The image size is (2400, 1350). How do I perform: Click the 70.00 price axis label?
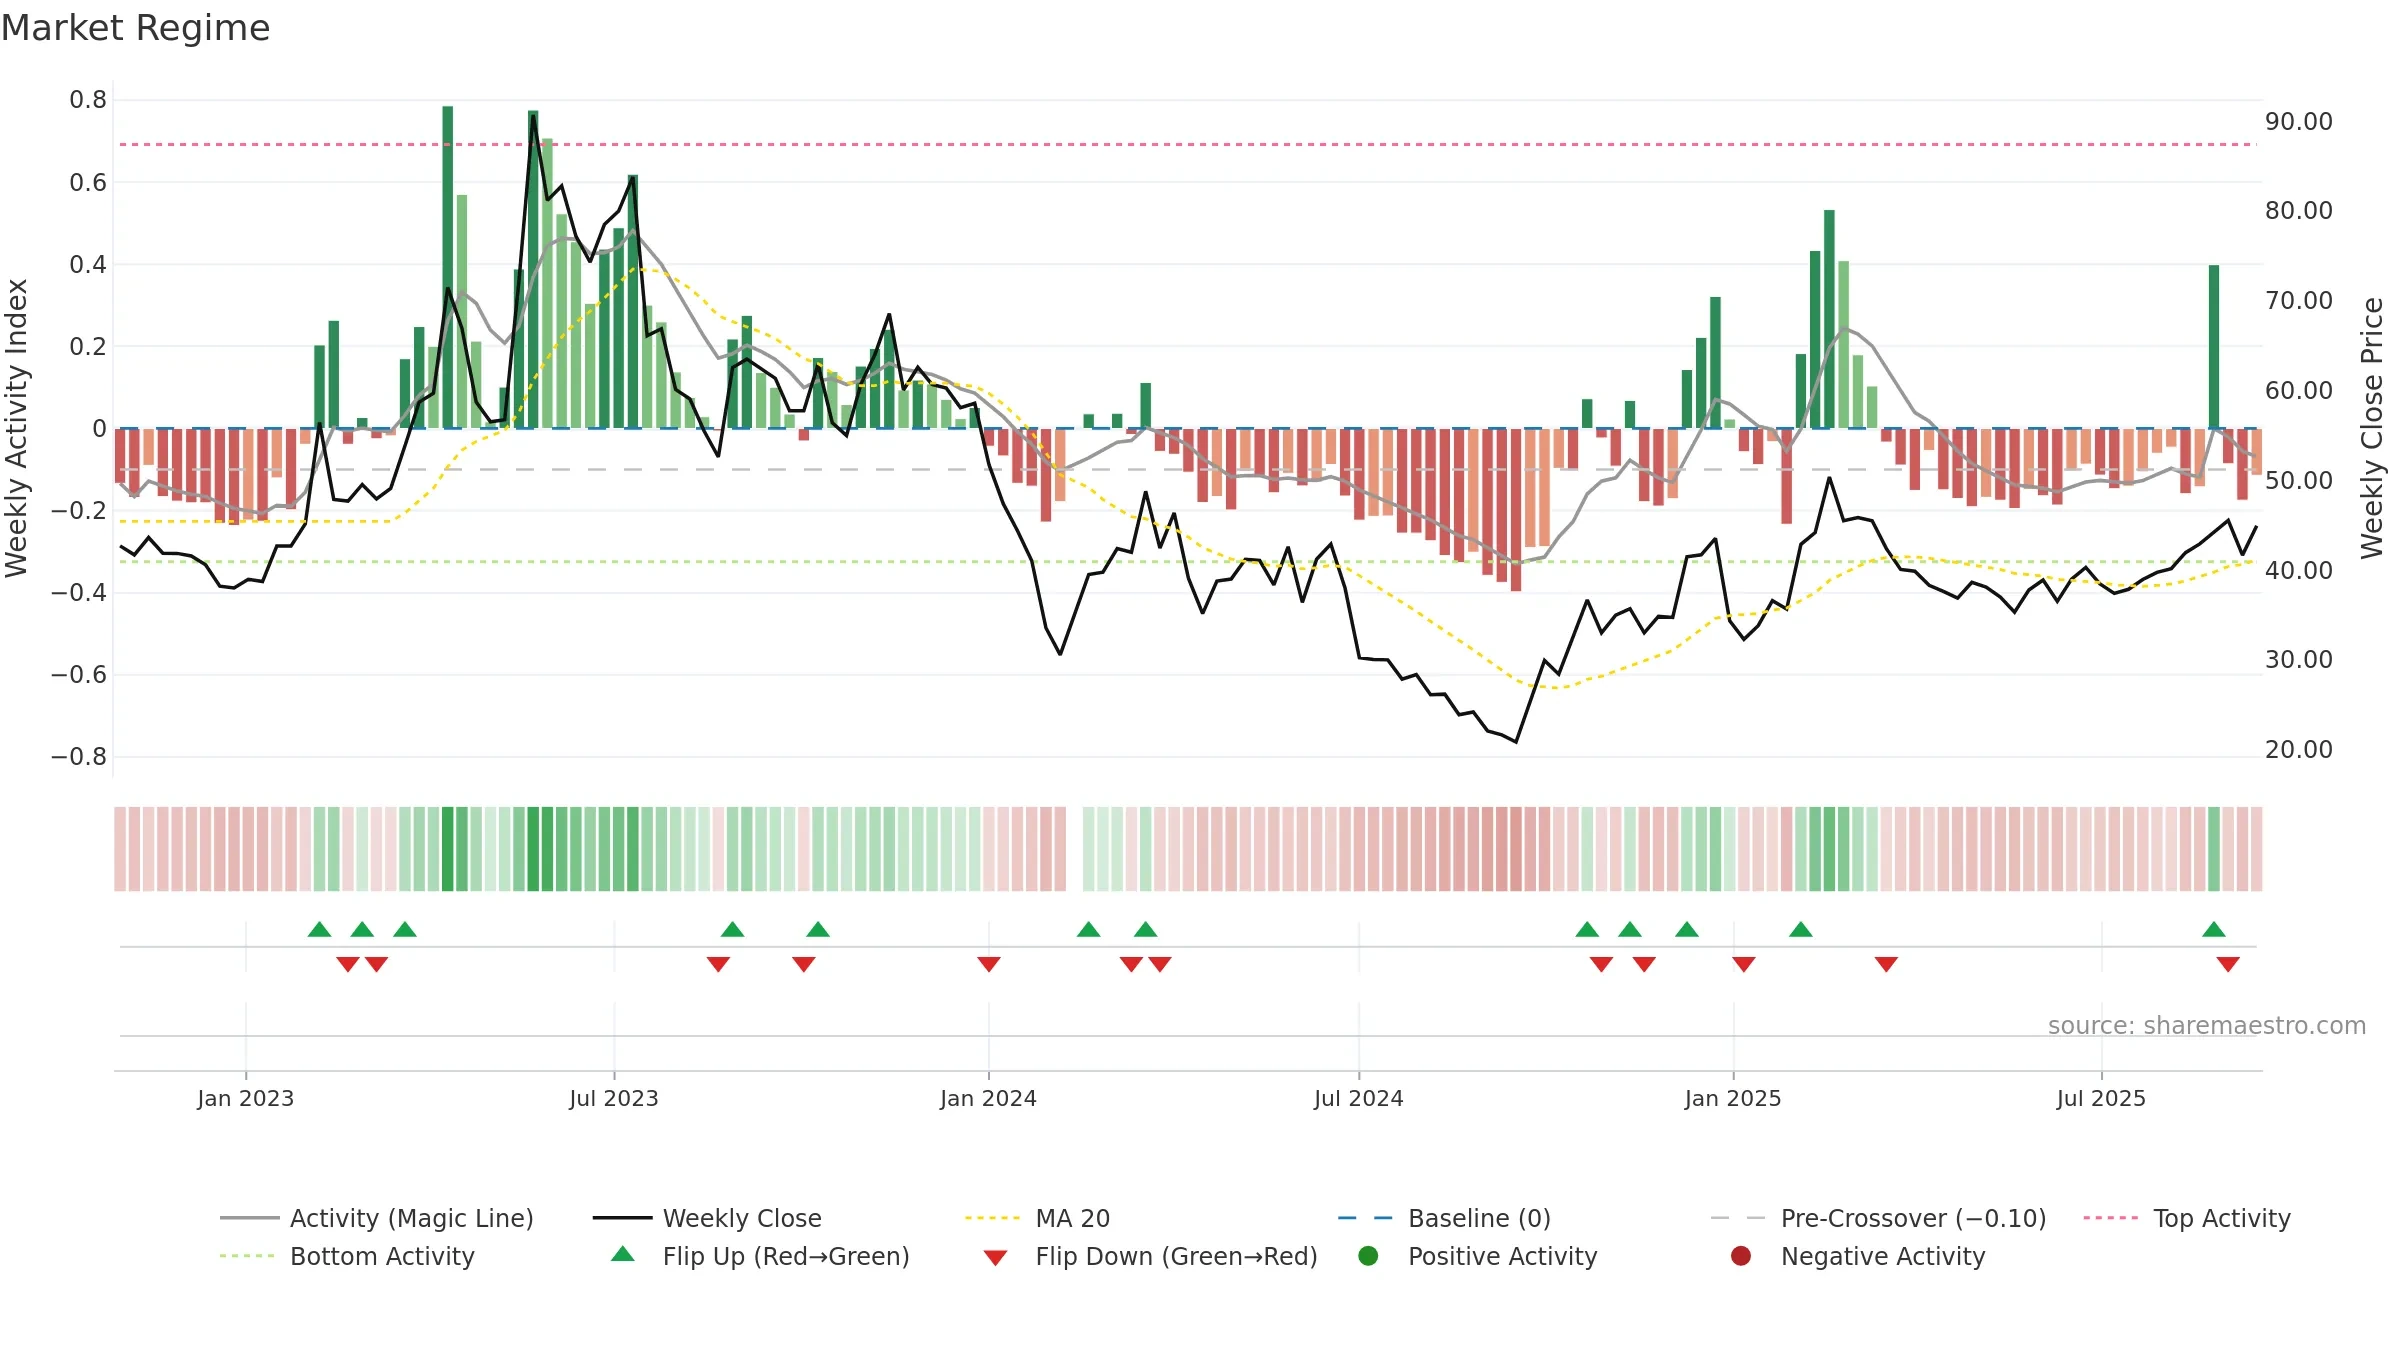point(2299,300)
